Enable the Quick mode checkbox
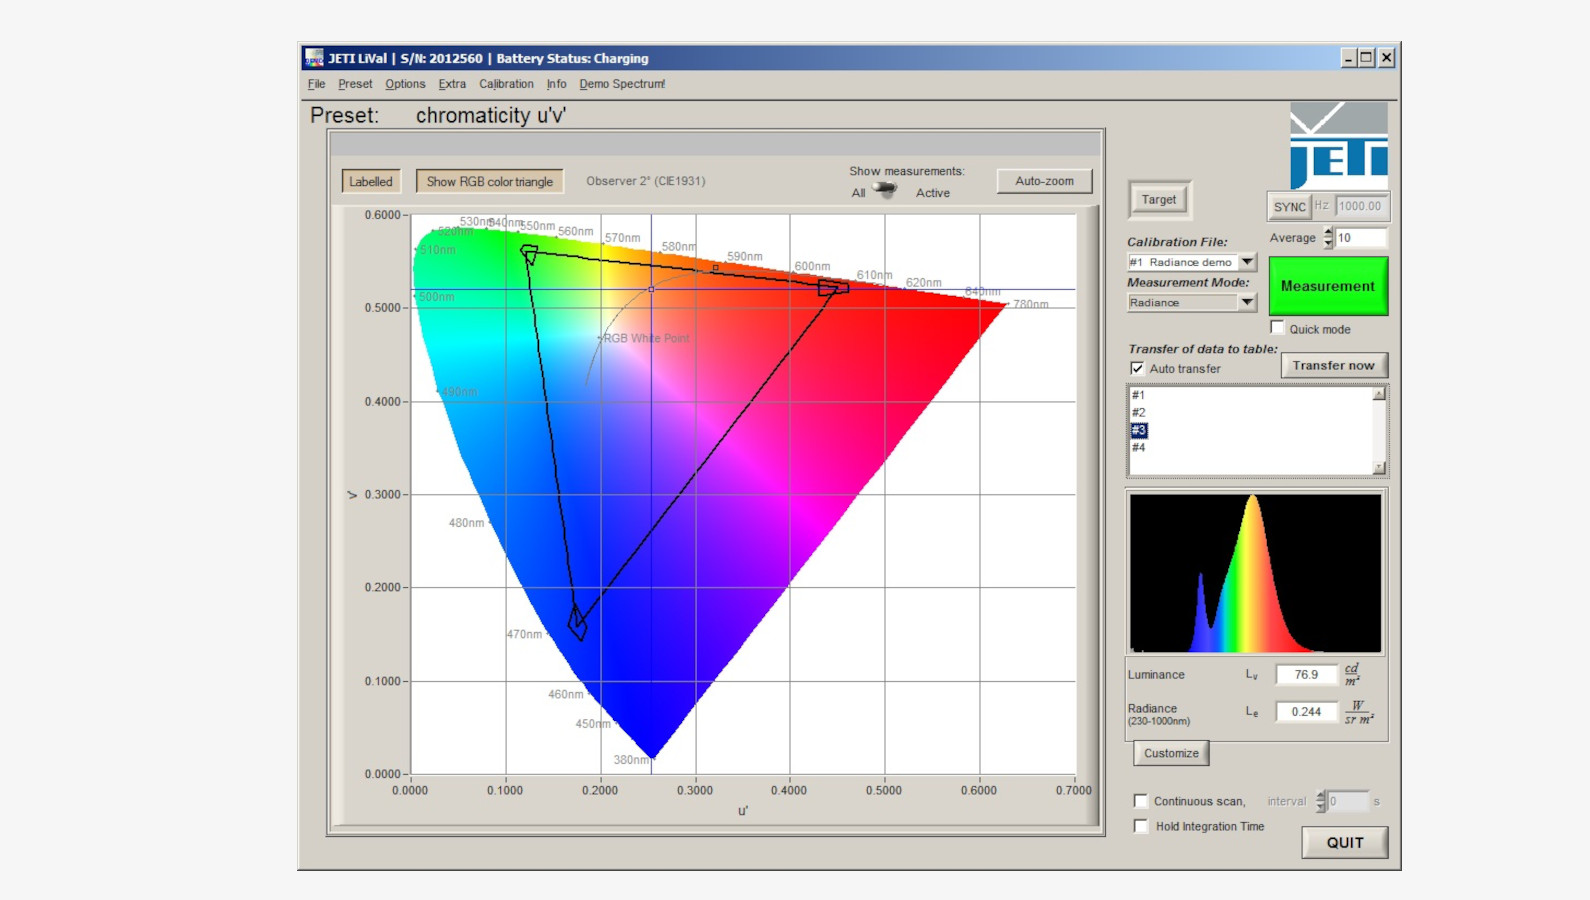Screen dimensions: 1590x900 click(x=1277, y=328)
